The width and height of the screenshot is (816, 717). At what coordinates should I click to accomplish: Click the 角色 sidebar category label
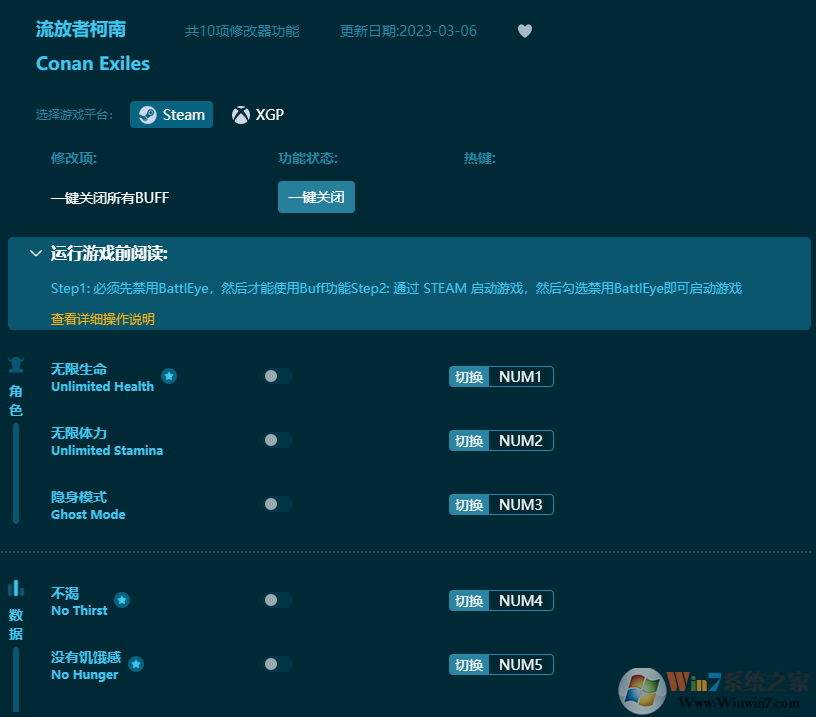tap(16, 401)
